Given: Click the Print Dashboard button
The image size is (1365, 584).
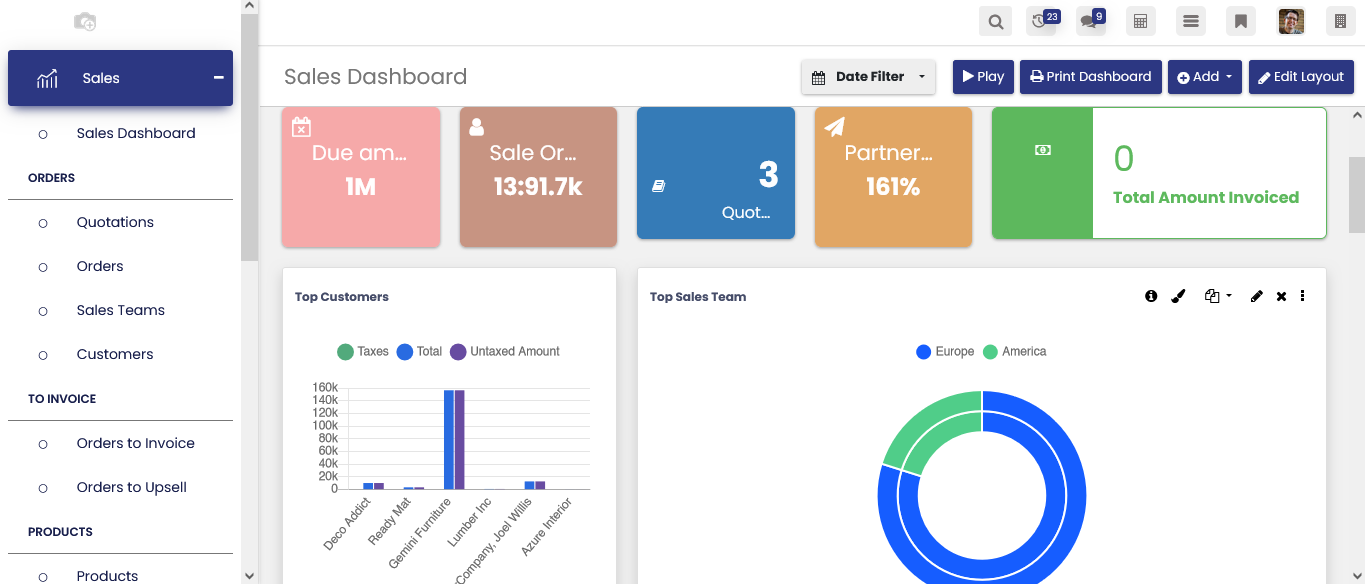Looking at the screenshot, I should [1090, 77].
